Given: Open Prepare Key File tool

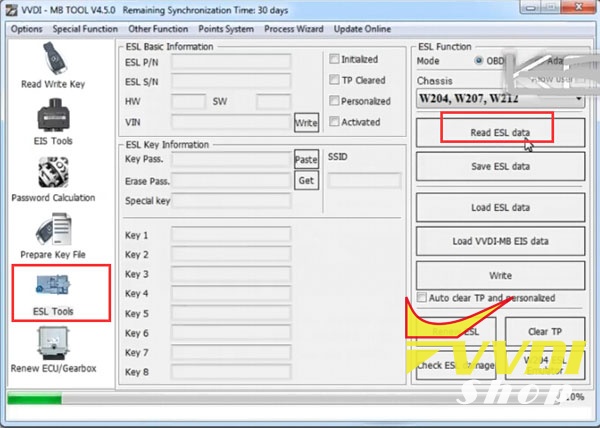Looking at the screenshot, I should pyautogui.click(x=52, y=236).
